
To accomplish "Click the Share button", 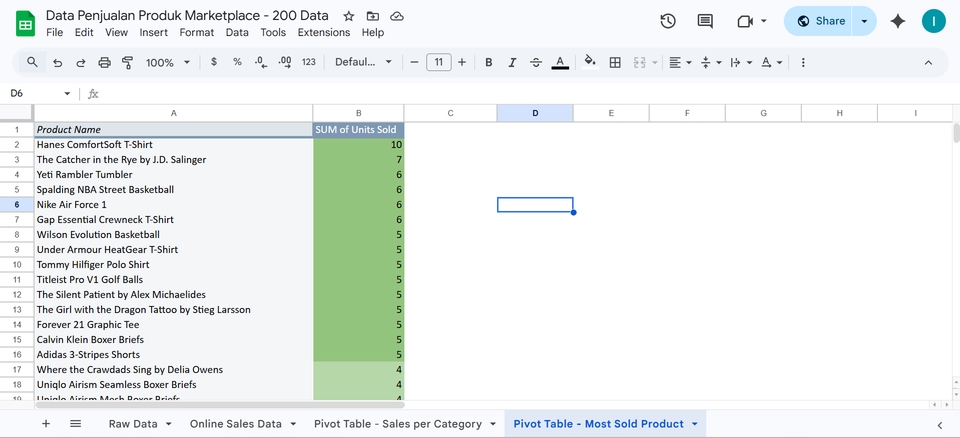I will click(820, 21).
